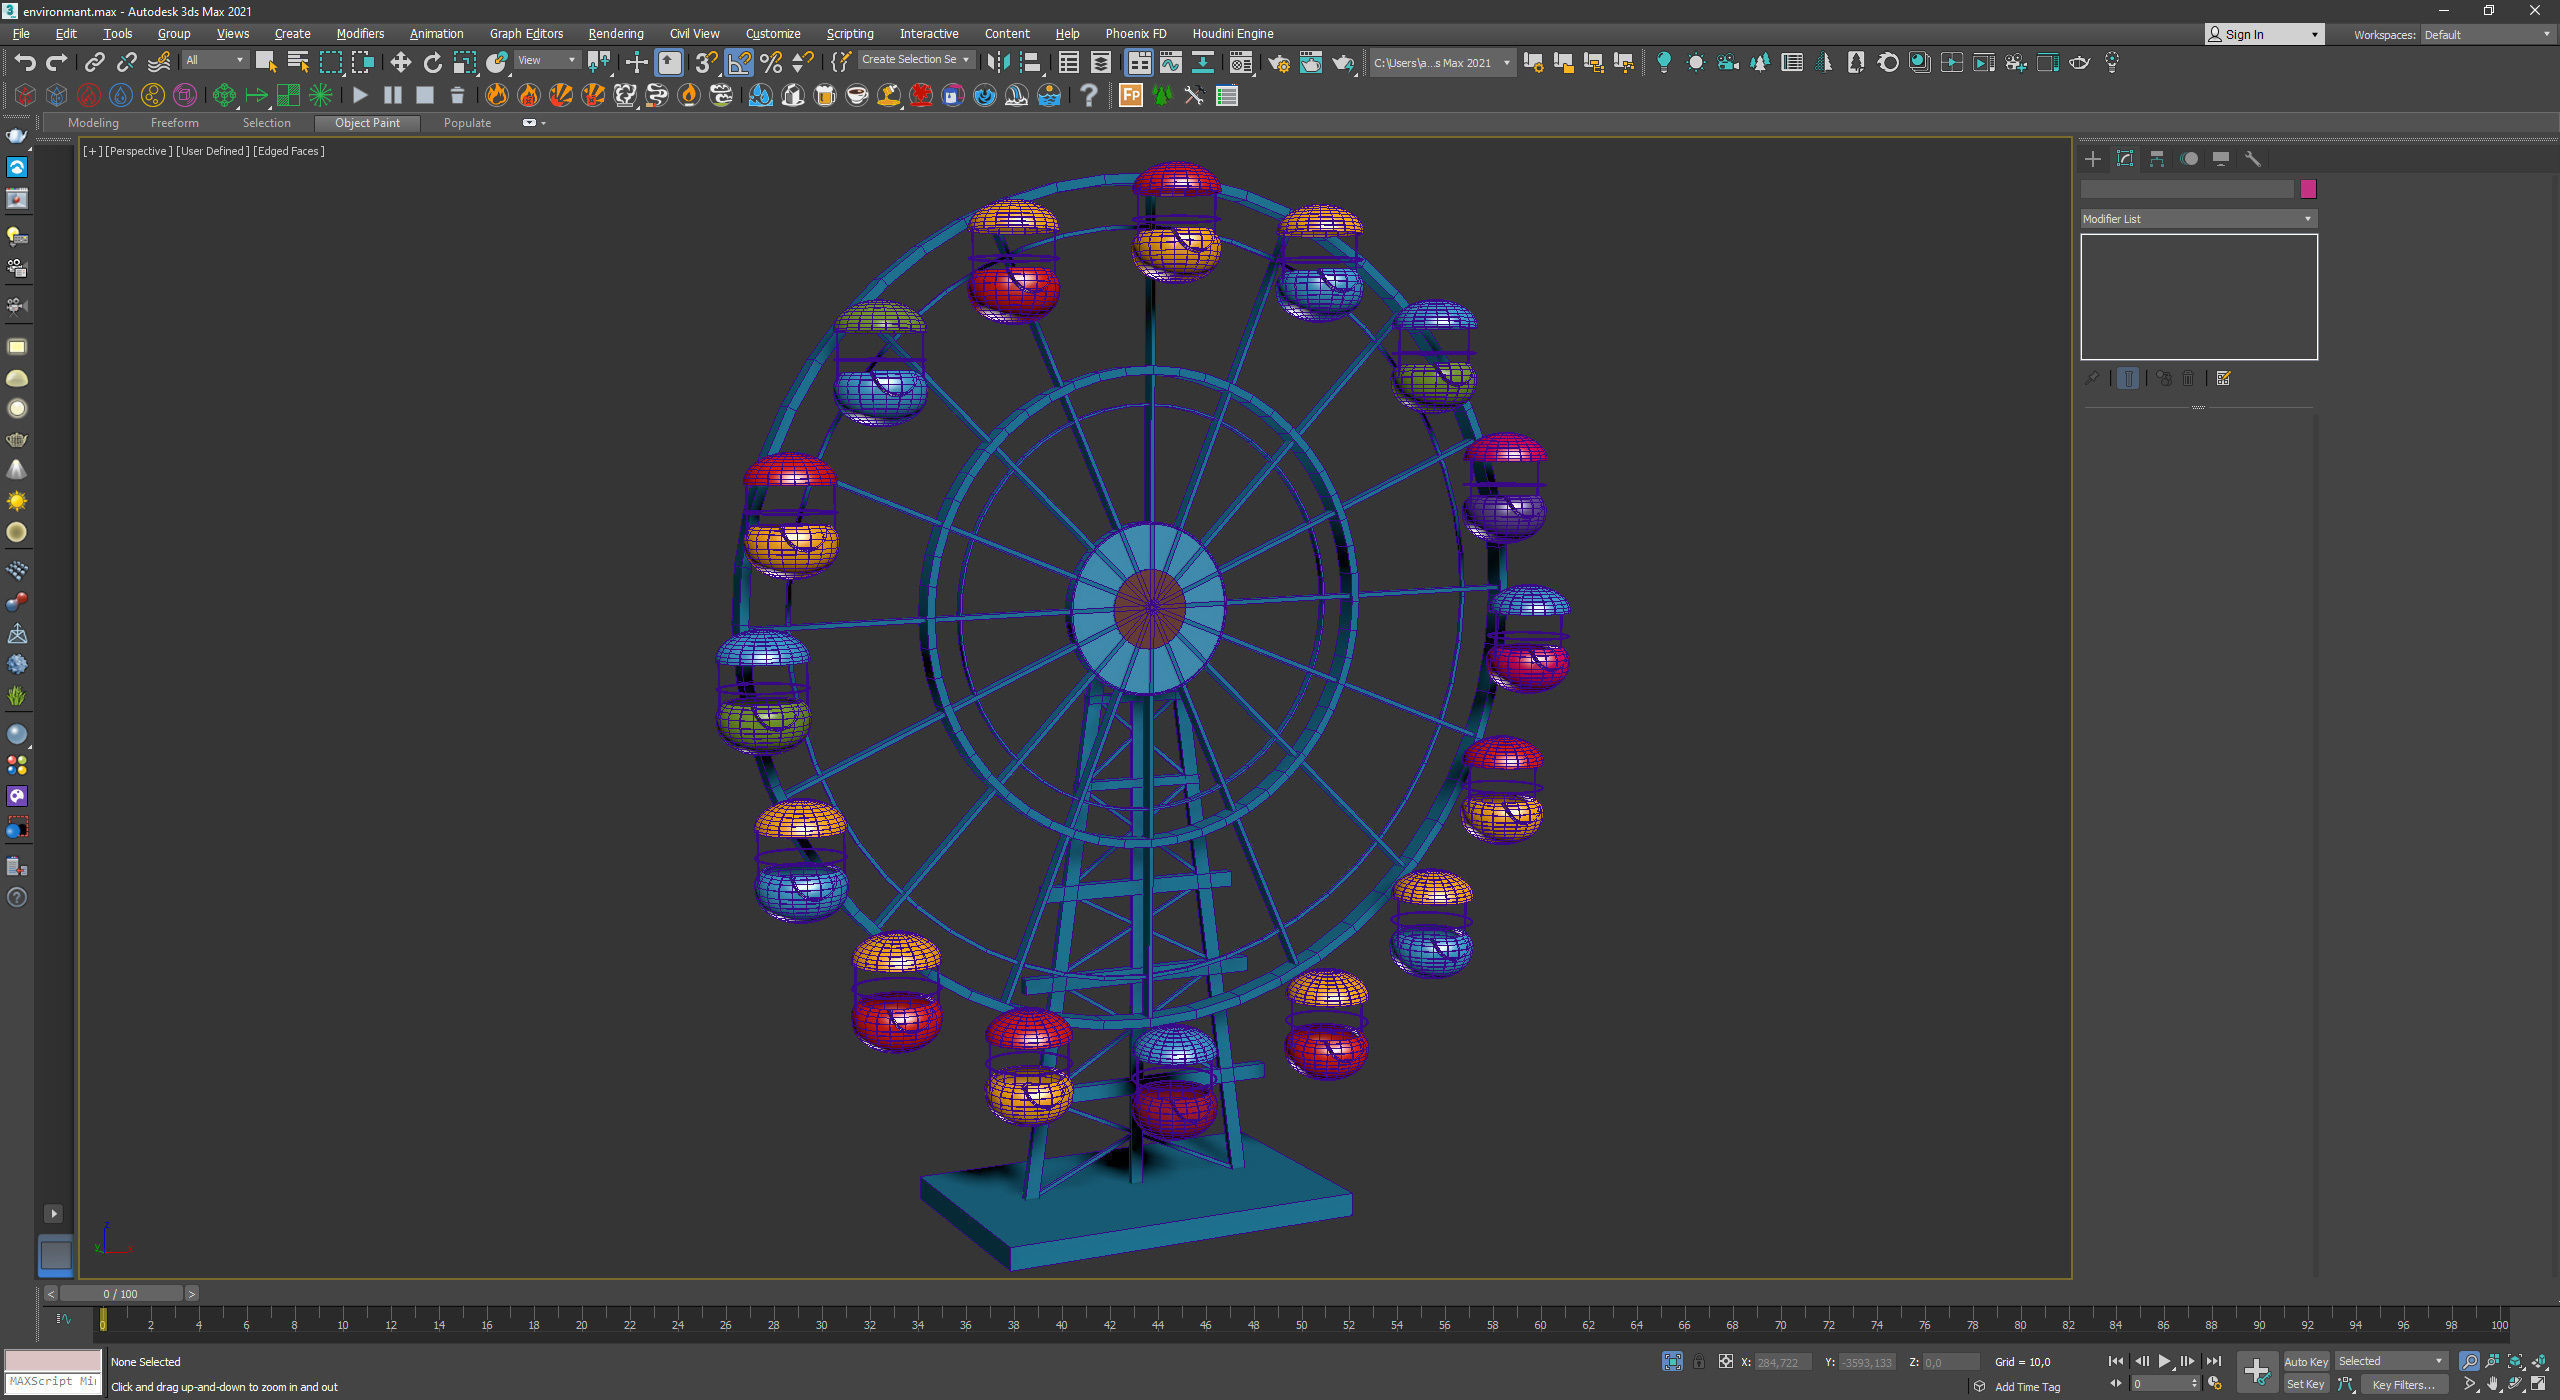Click the Undo arrow icon
This screenshot has width=2560, height=1400.
click(x=25, y=63)
